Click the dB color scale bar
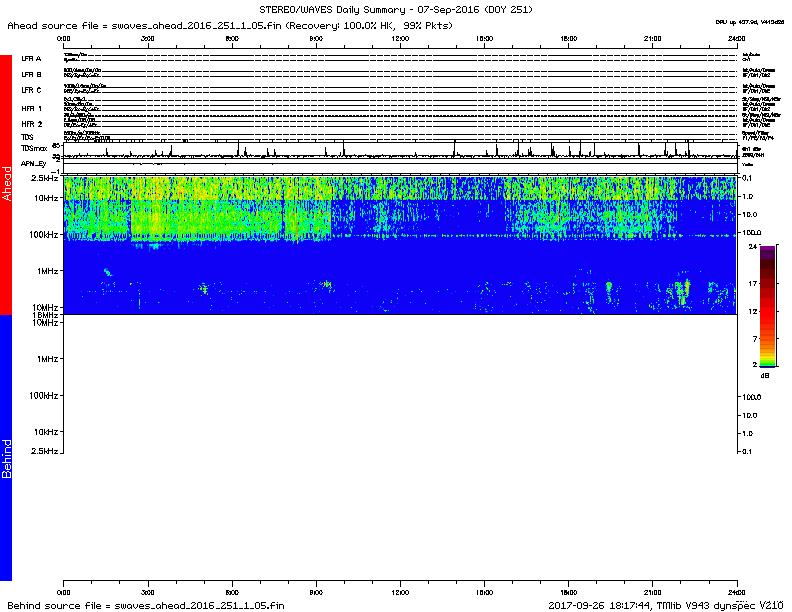Viewport: 792px width, 612px height. click(x=767, y=306)
